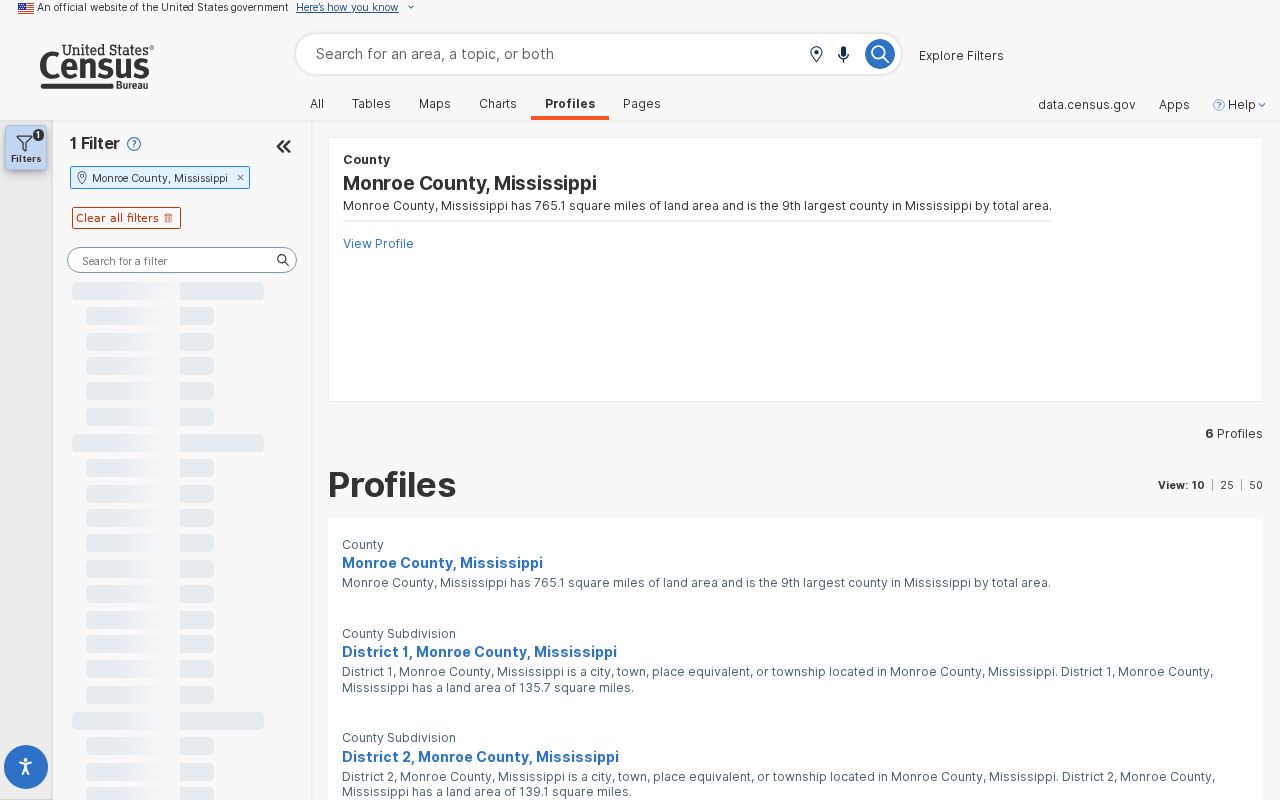
Task: Set results view to 10
Action: tap(1198, 485)
